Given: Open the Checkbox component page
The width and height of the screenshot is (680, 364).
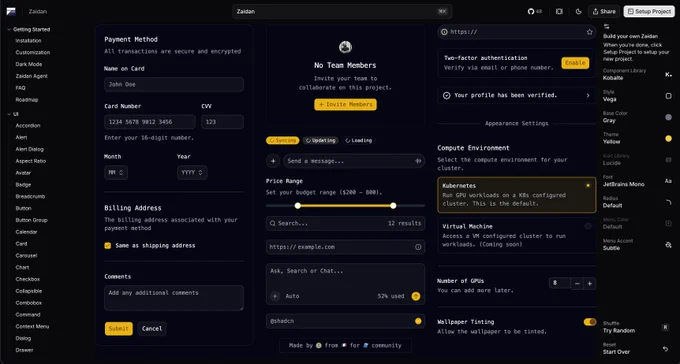Looking at the screenshot, I should point(28,279).
